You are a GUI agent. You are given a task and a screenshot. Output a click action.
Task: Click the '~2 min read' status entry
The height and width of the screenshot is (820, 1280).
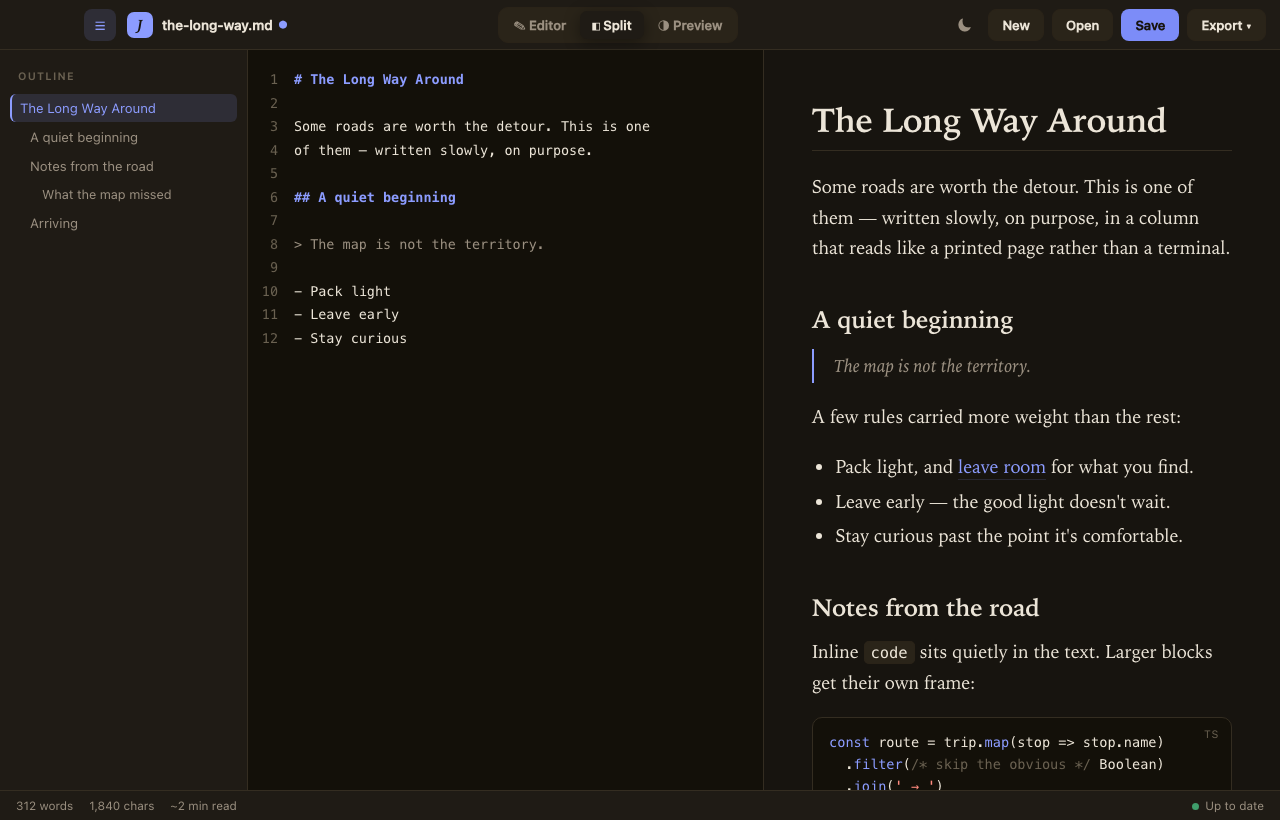(203, 806)
